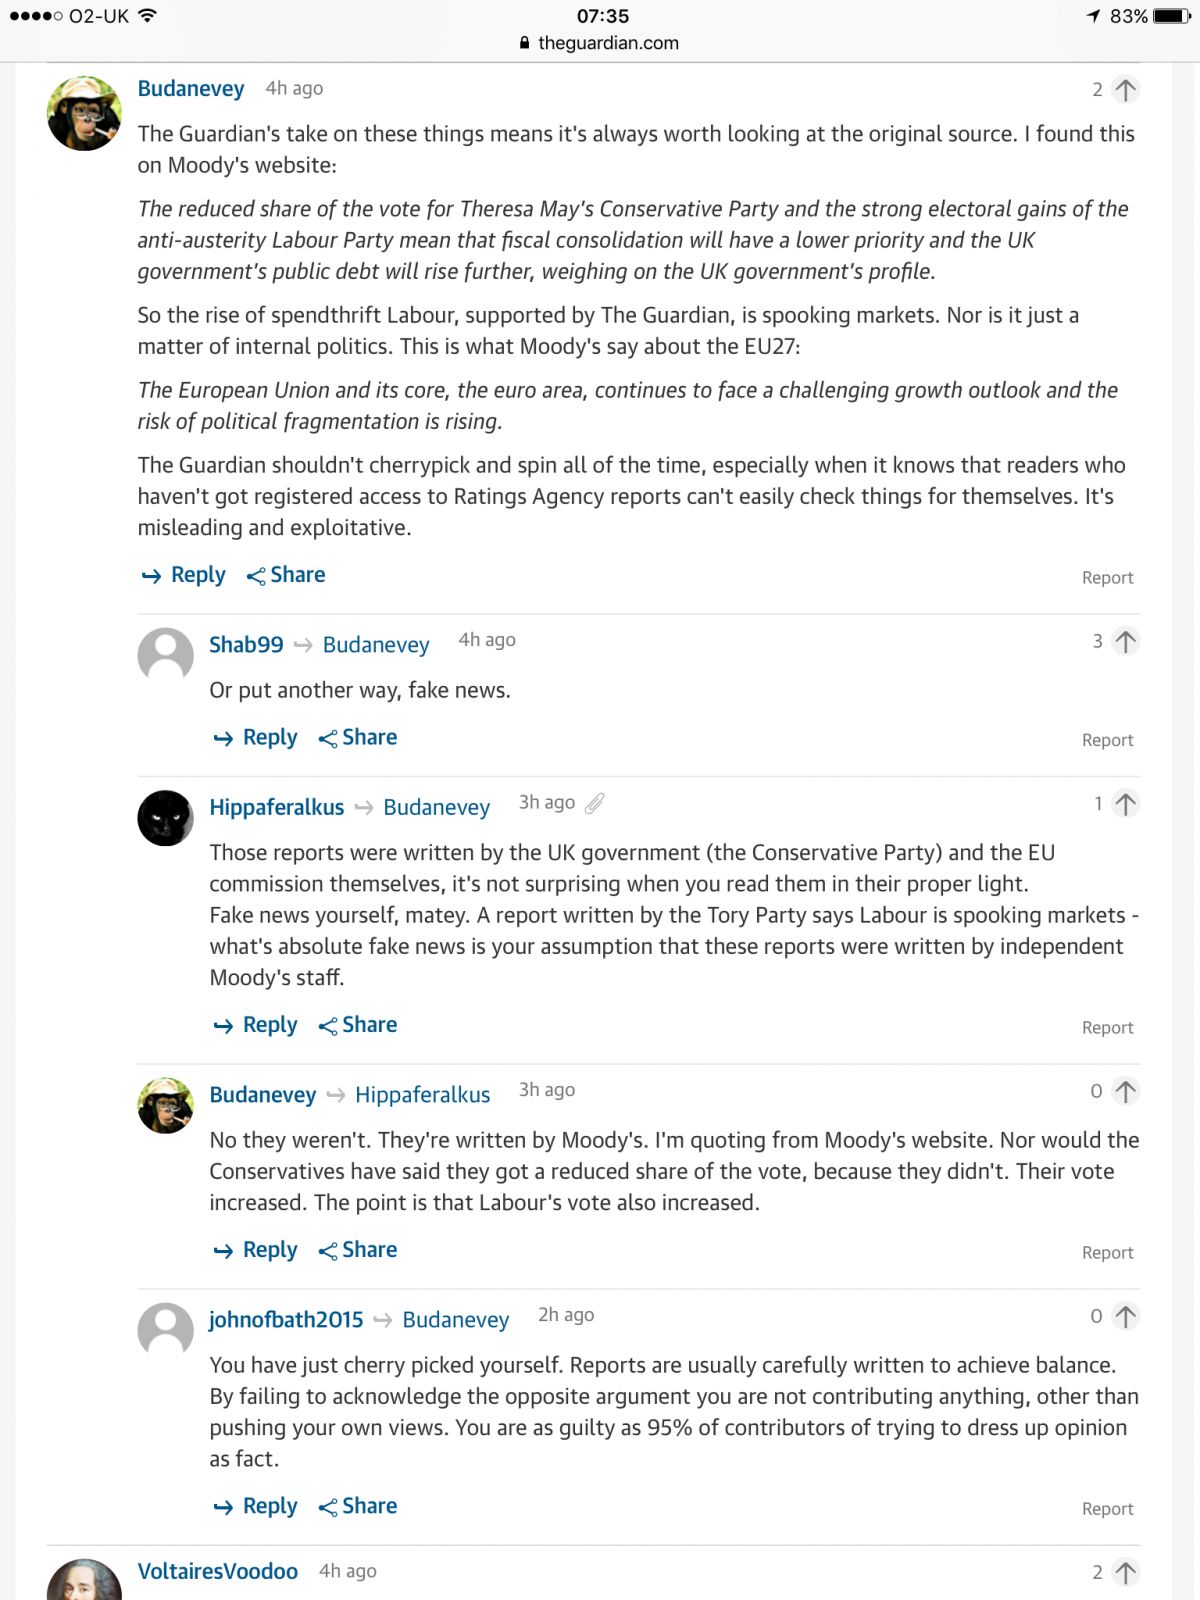The width and height of the screenshot is (1200, 1600).
Task: Tap the battery indicator in status bar
Action: (x=1170, y=16)
